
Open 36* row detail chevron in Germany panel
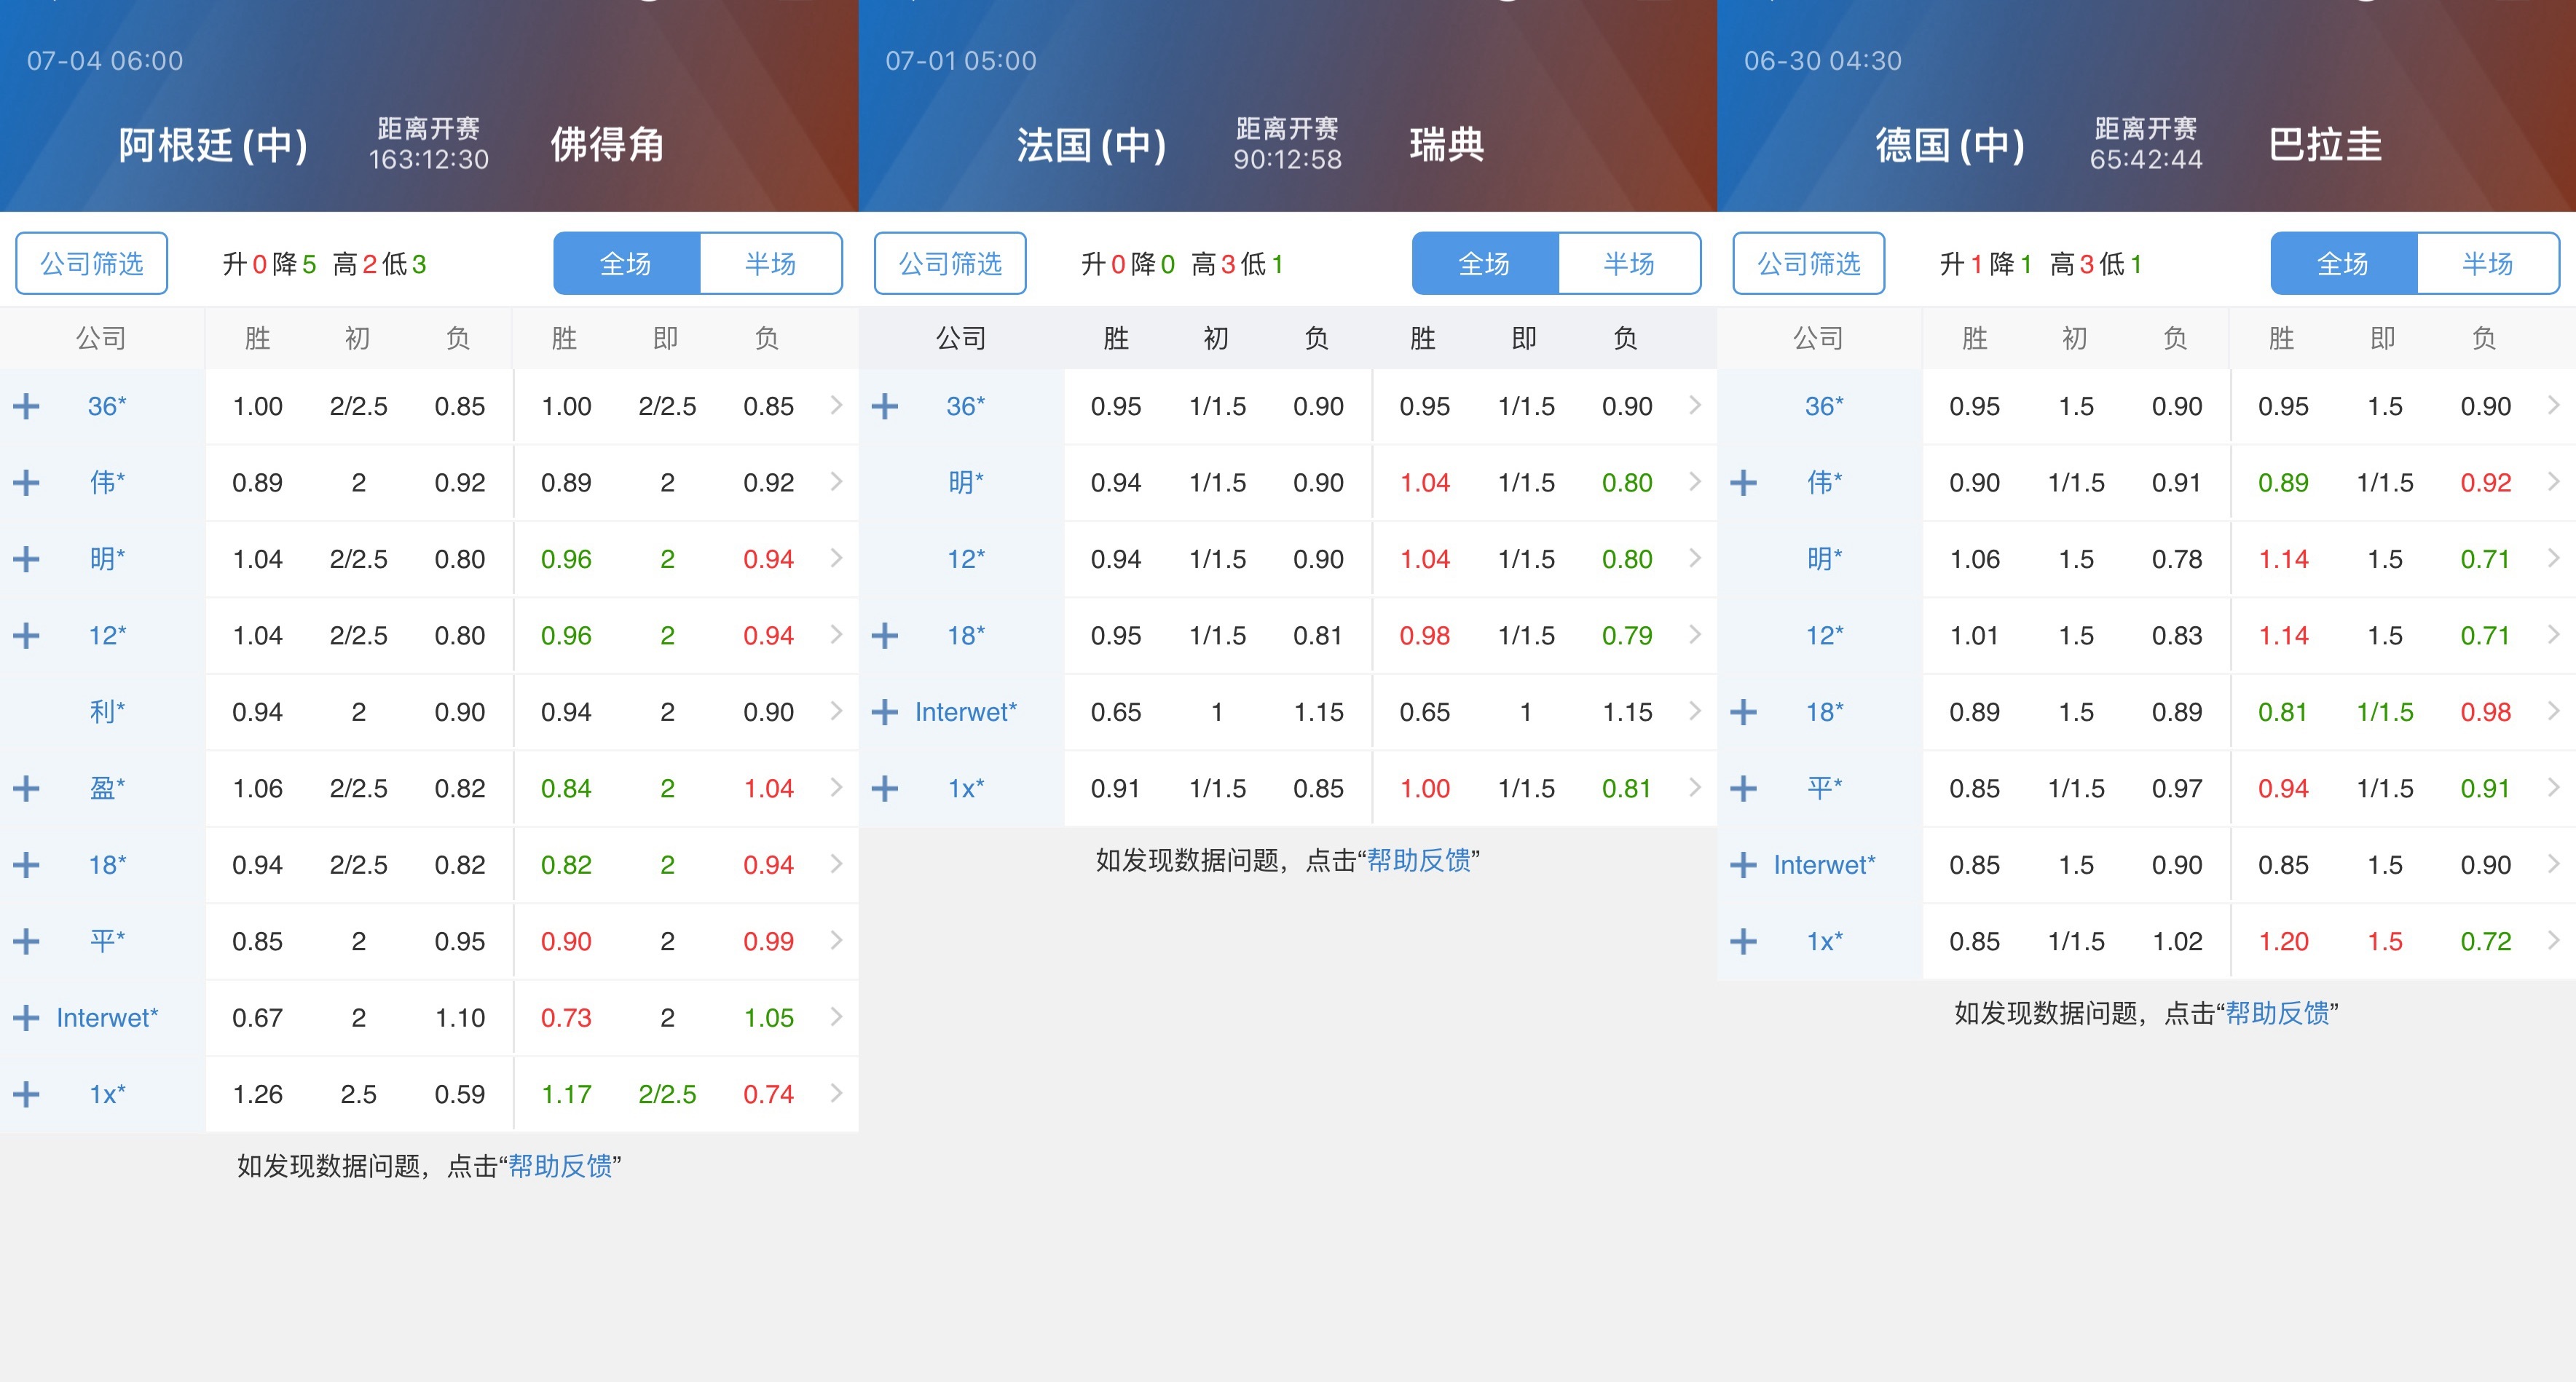point(2553,405)
